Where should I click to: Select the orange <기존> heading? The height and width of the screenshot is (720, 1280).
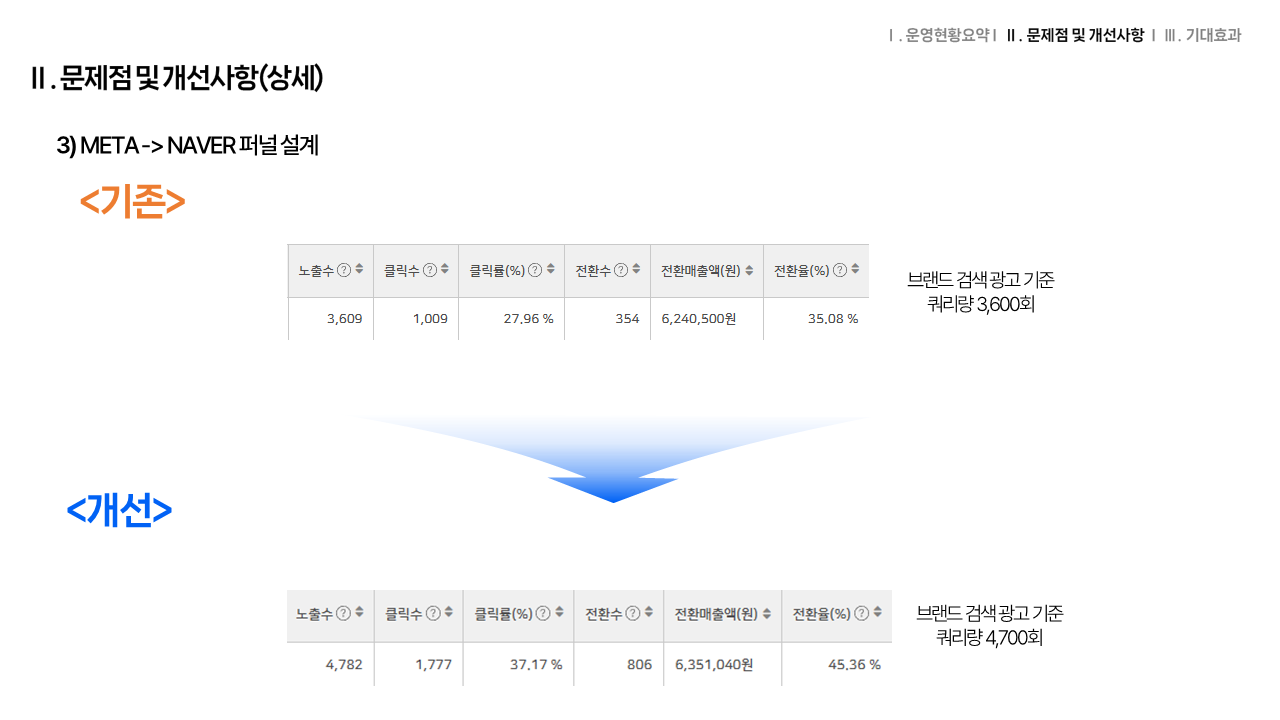click(x=132, y=202)
